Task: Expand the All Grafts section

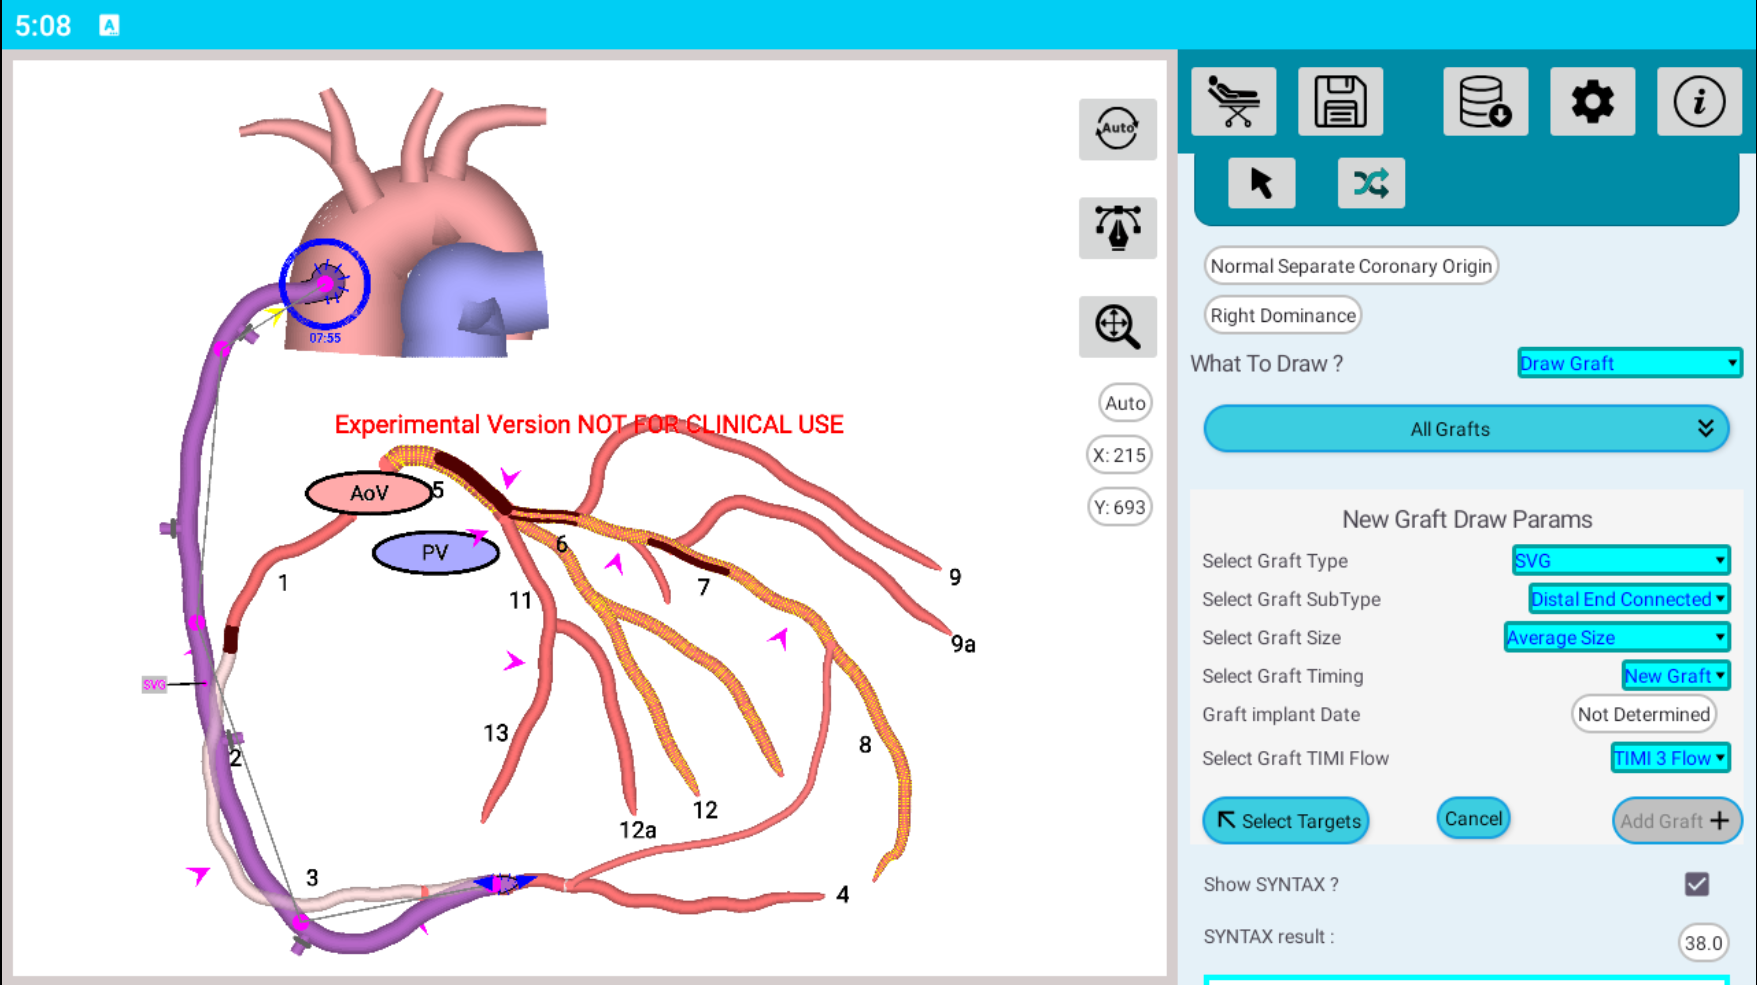Action: (1465, 429)
